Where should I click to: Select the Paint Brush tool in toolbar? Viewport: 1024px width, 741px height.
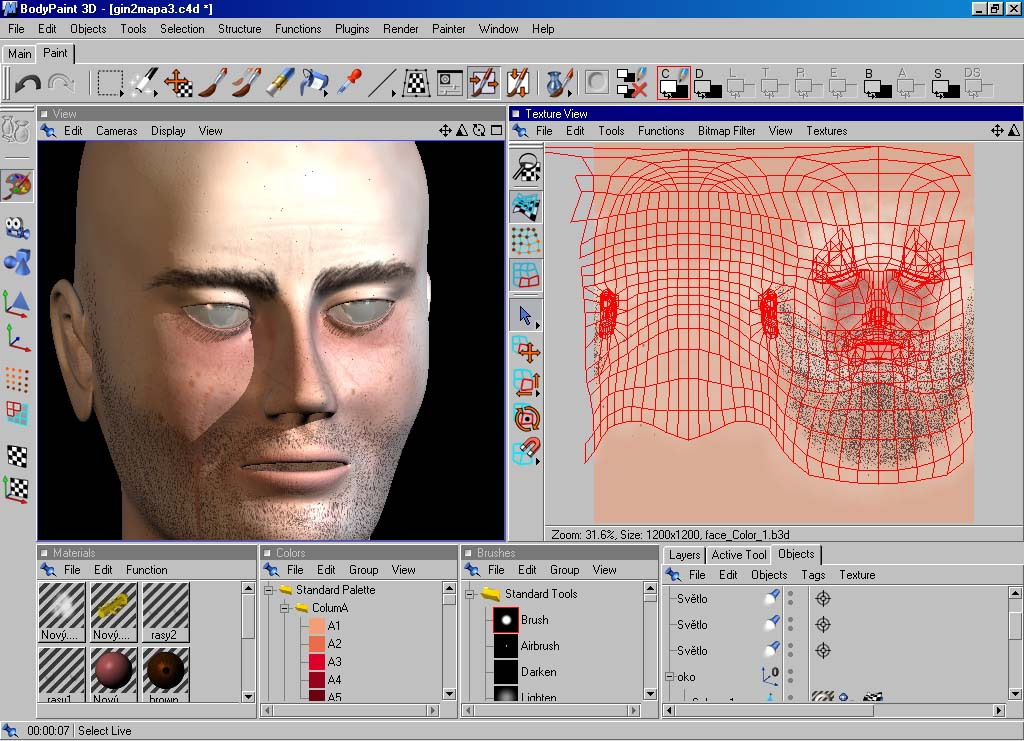[x=213, y=83]
